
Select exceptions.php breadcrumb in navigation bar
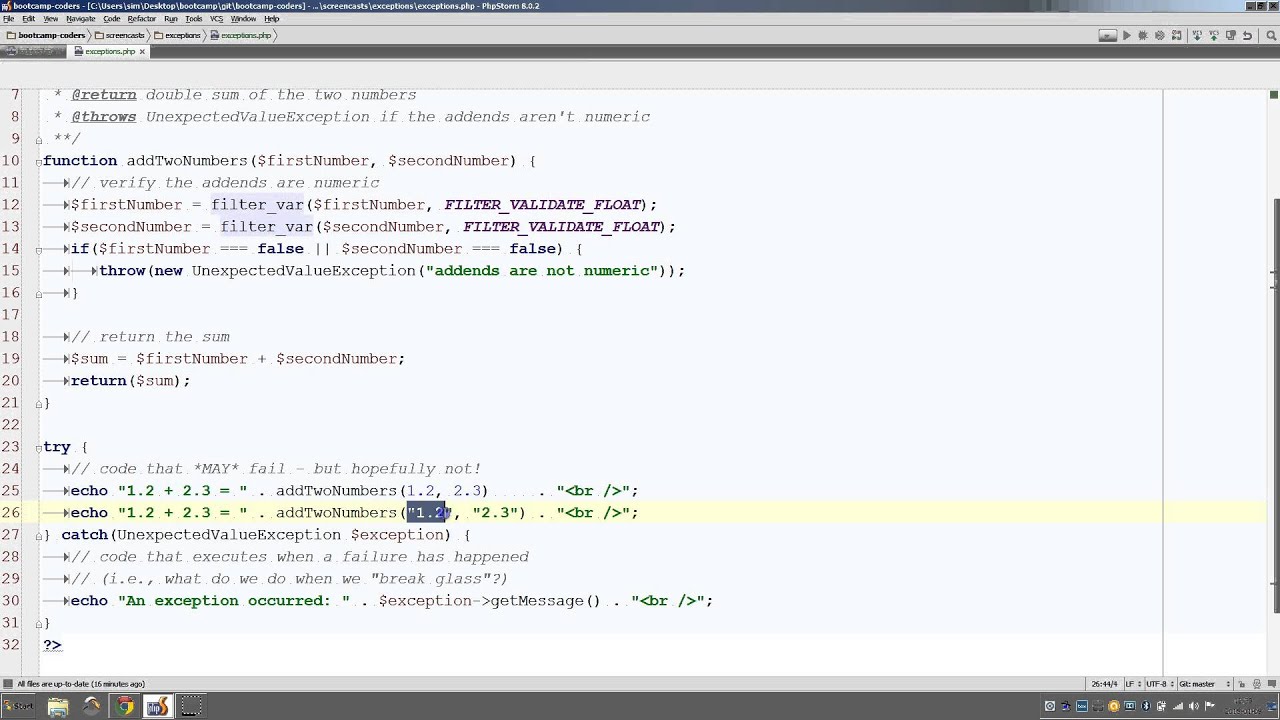pyautogui.click(x=241, y=35)
